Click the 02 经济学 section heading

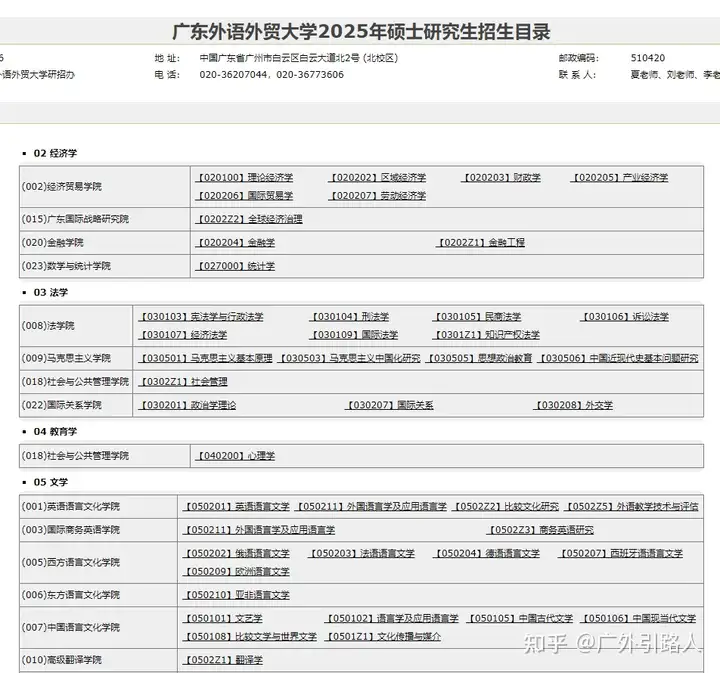[55, 153]
